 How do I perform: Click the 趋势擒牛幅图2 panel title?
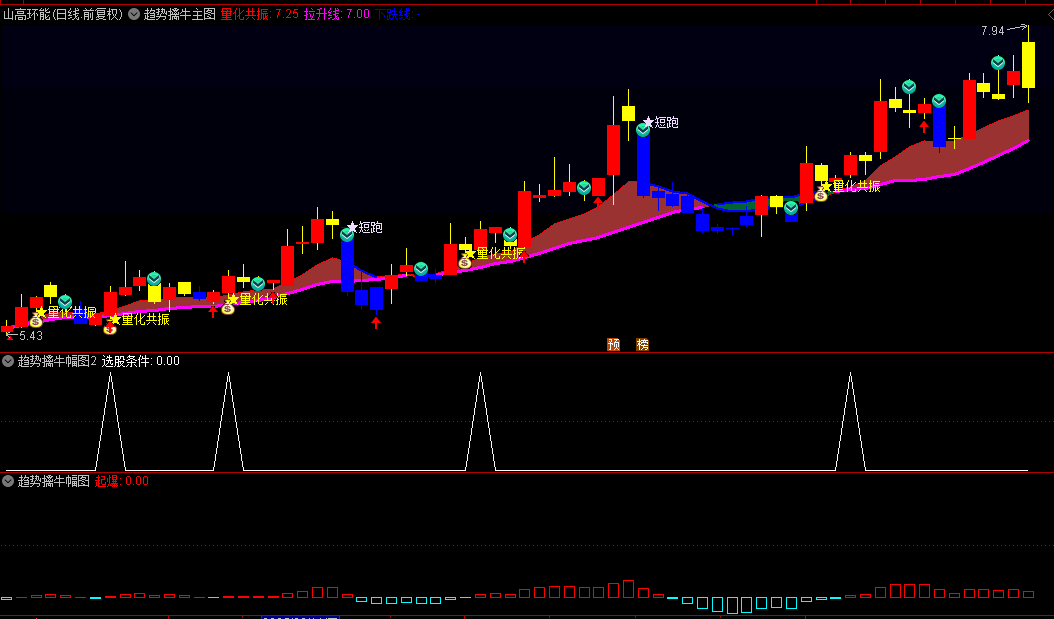[x=57, y=361]
